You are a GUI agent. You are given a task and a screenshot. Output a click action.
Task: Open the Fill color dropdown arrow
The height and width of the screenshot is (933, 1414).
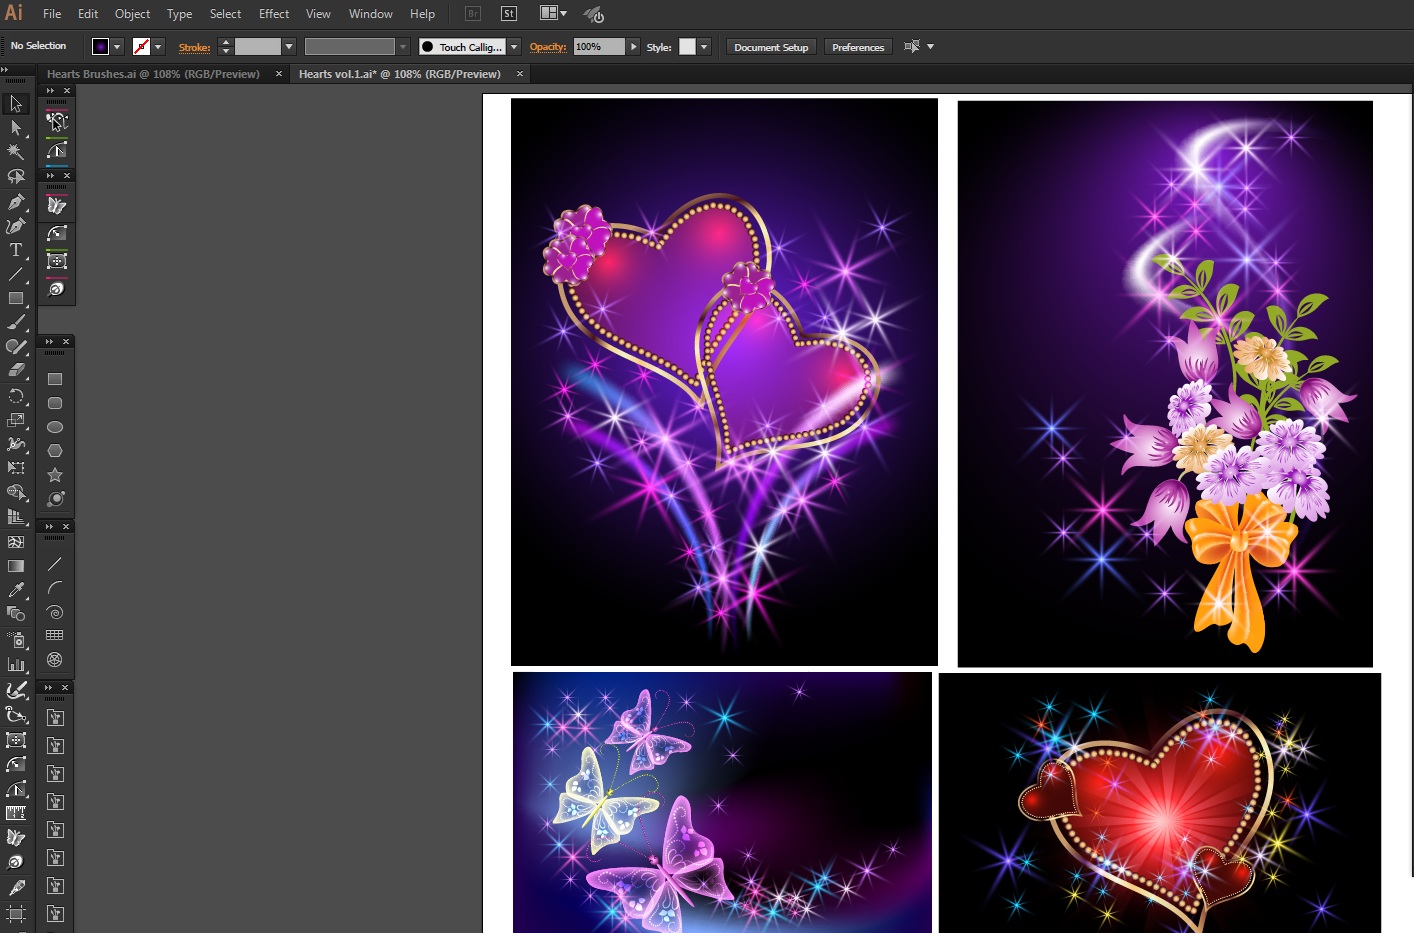(117, 47)
